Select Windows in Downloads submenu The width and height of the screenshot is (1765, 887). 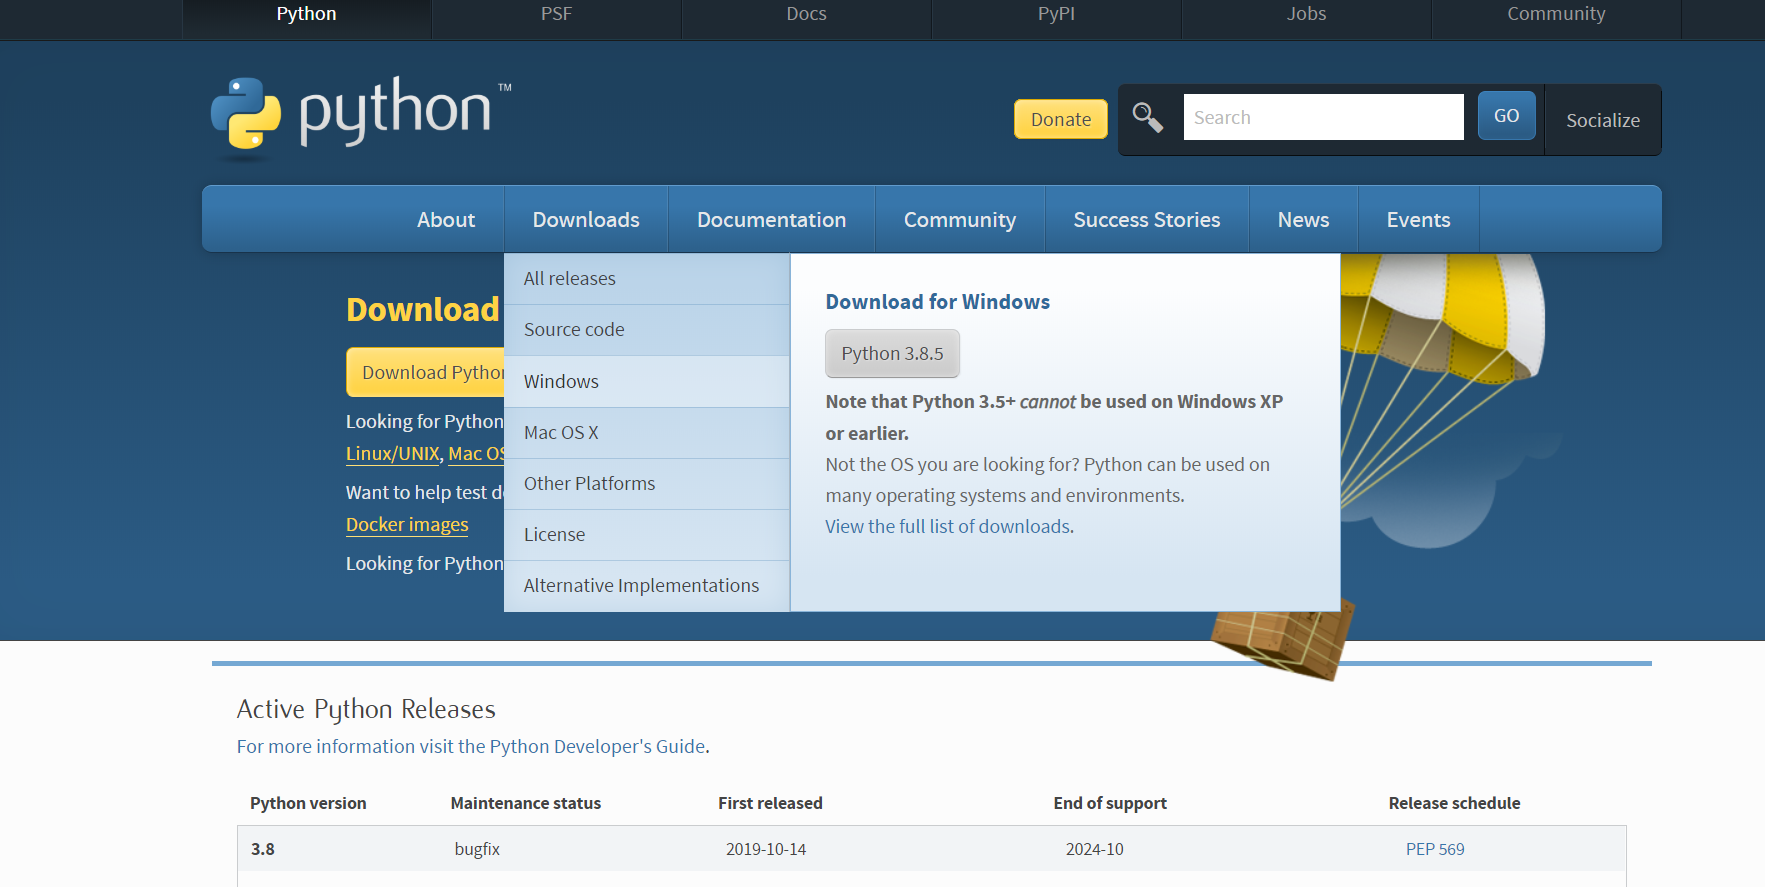coord(647,381)
